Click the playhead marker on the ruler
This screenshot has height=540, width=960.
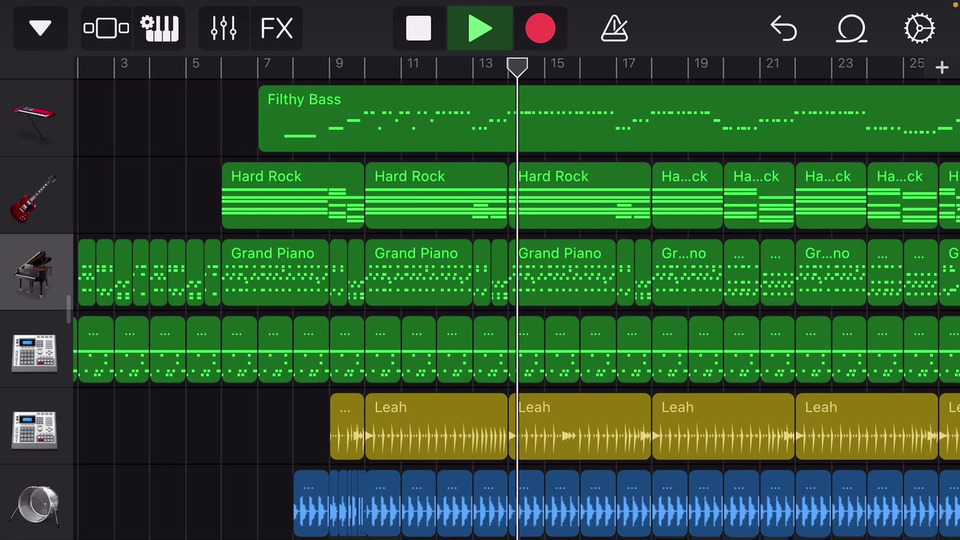[517, 67]
